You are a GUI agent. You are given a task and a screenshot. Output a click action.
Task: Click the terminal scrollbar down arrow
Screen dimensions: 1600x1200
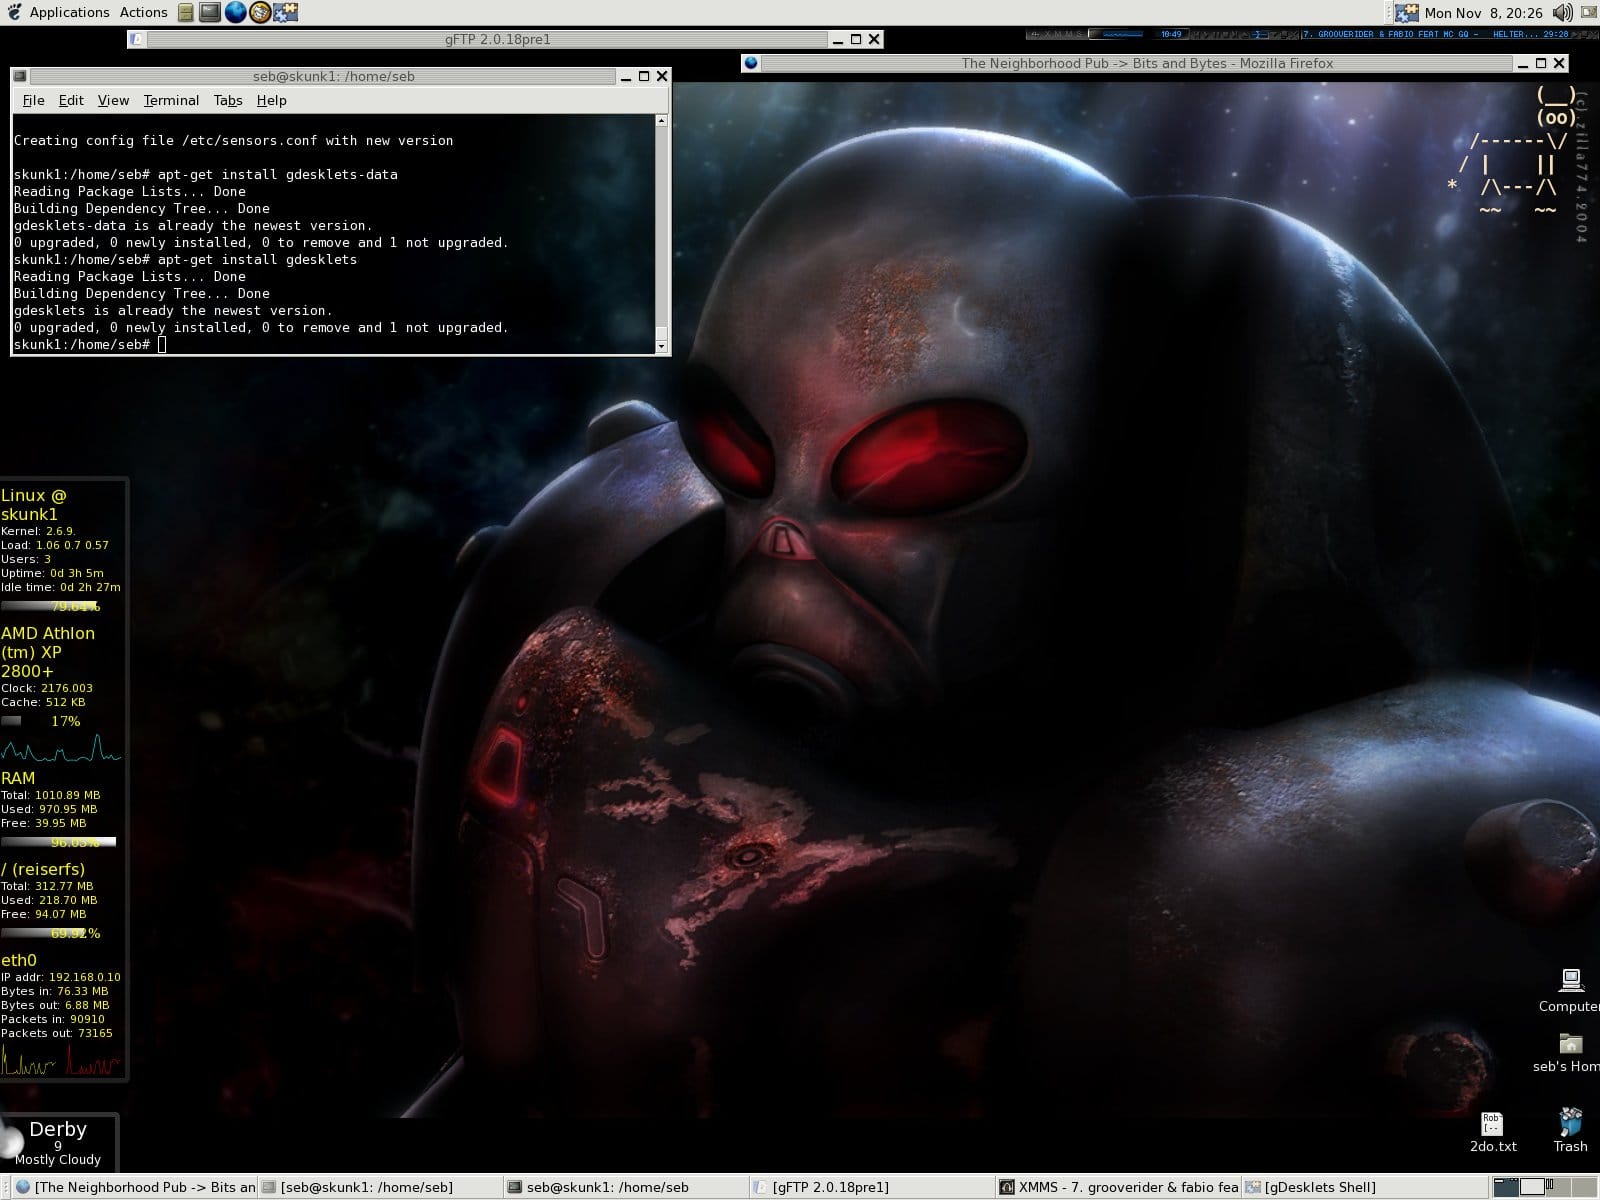(661, 346)
